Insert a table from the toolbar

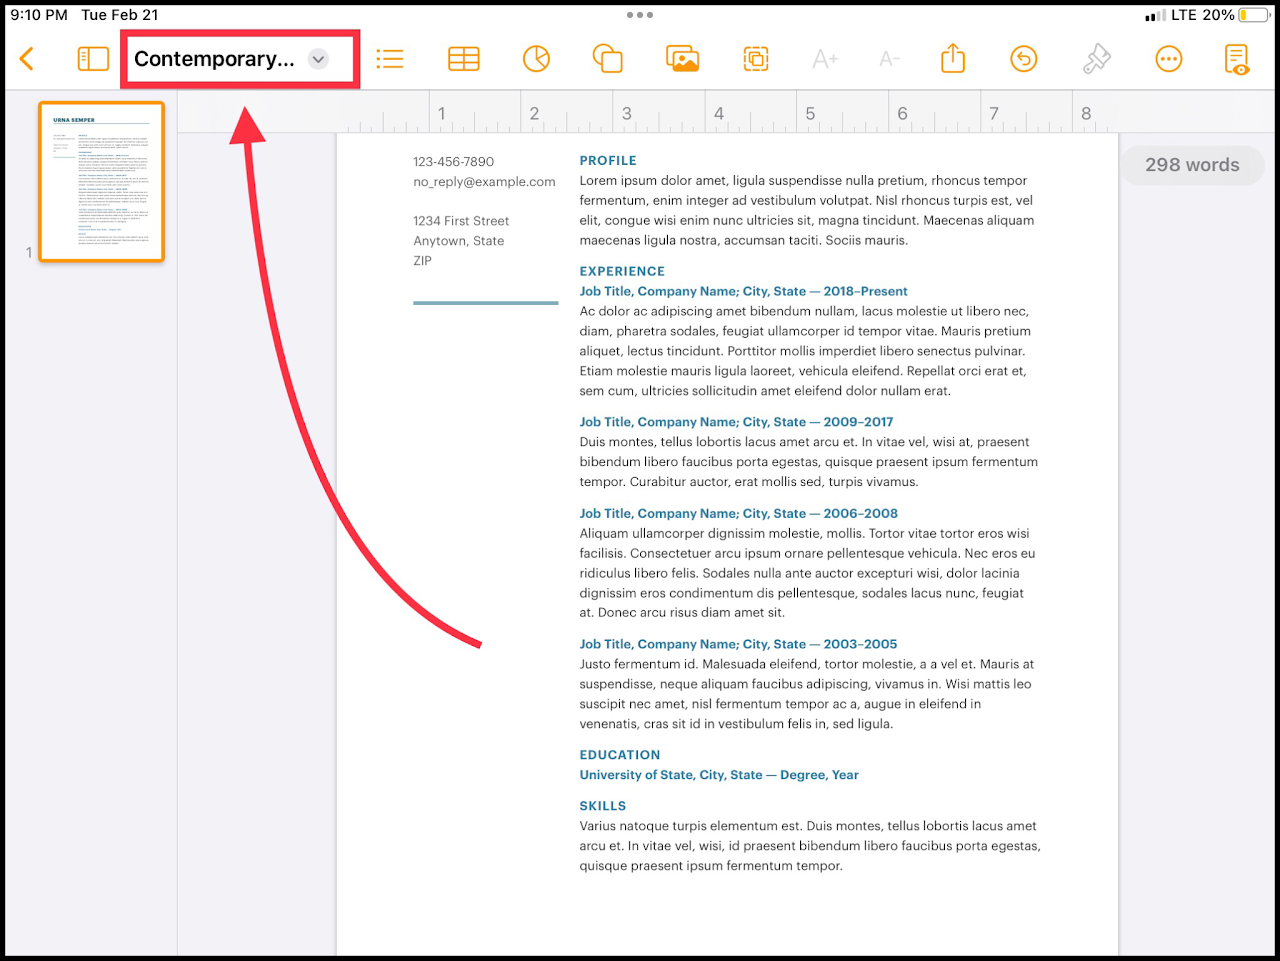463,59
